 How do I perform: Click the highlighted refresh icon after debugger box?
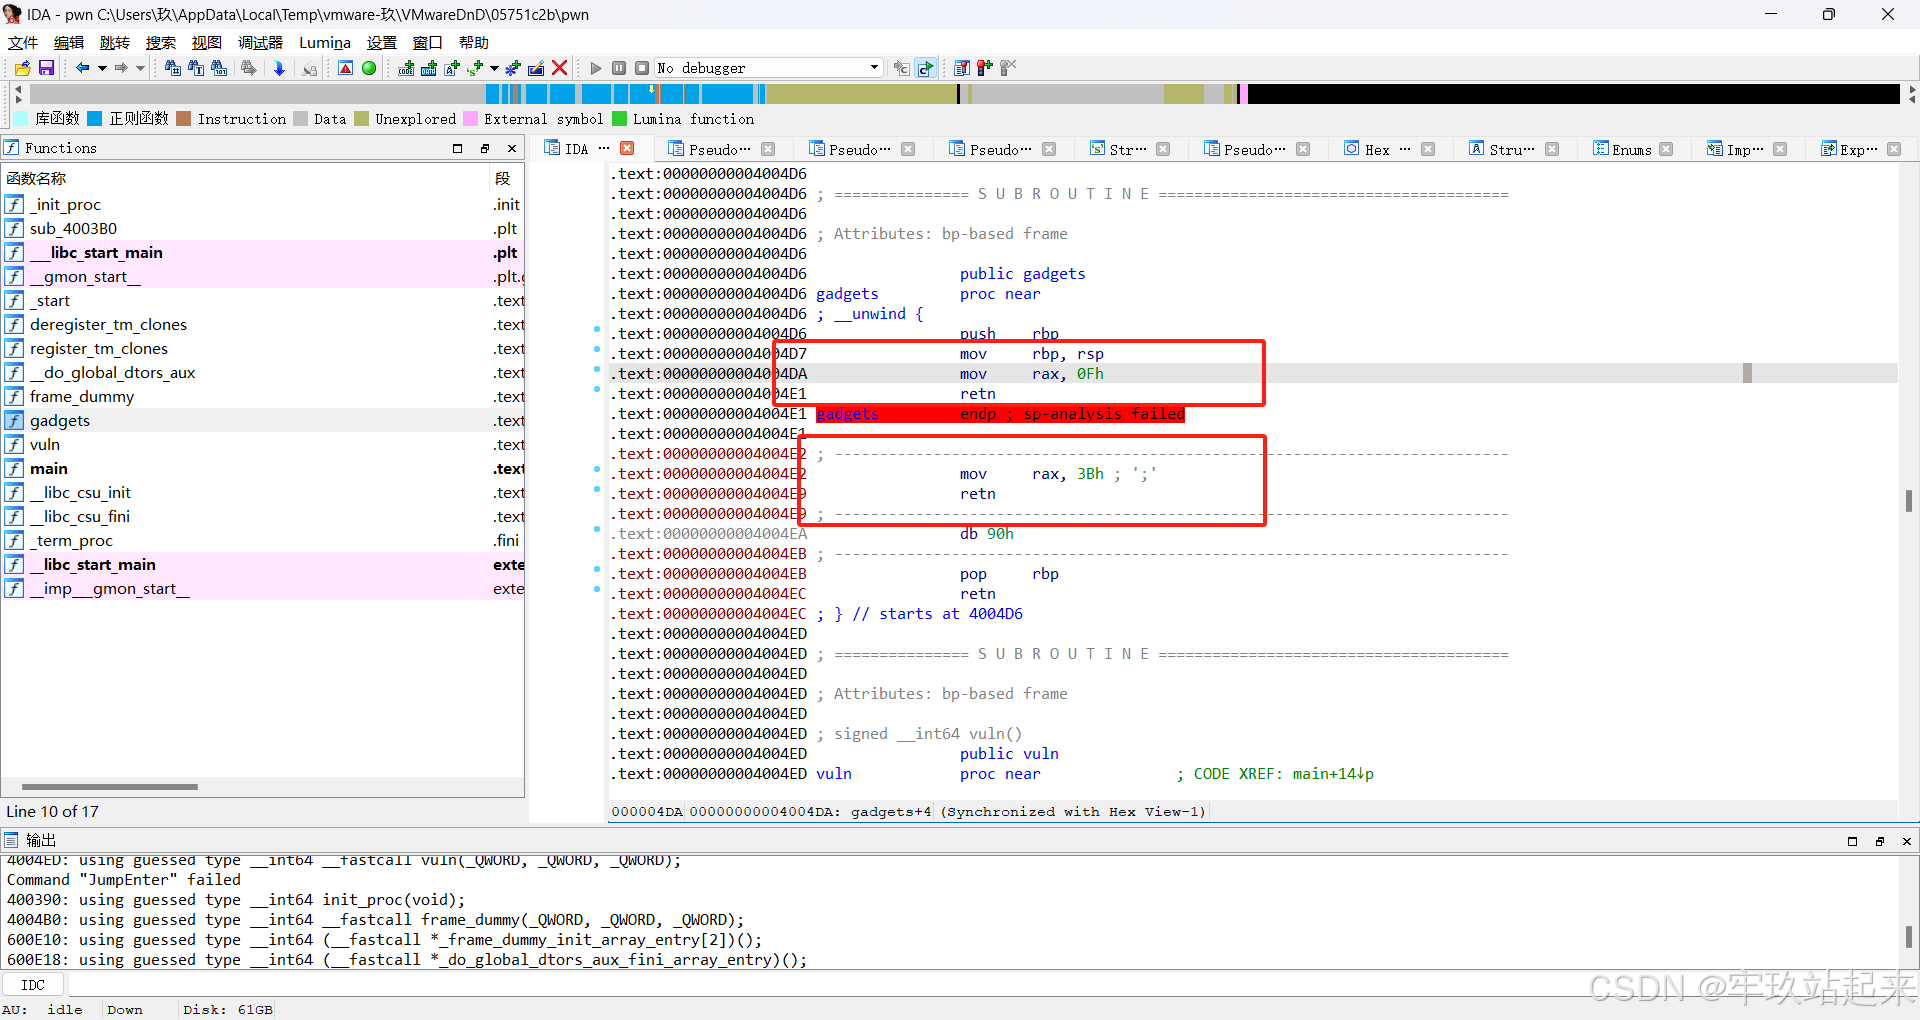click(x=925, y=68)
